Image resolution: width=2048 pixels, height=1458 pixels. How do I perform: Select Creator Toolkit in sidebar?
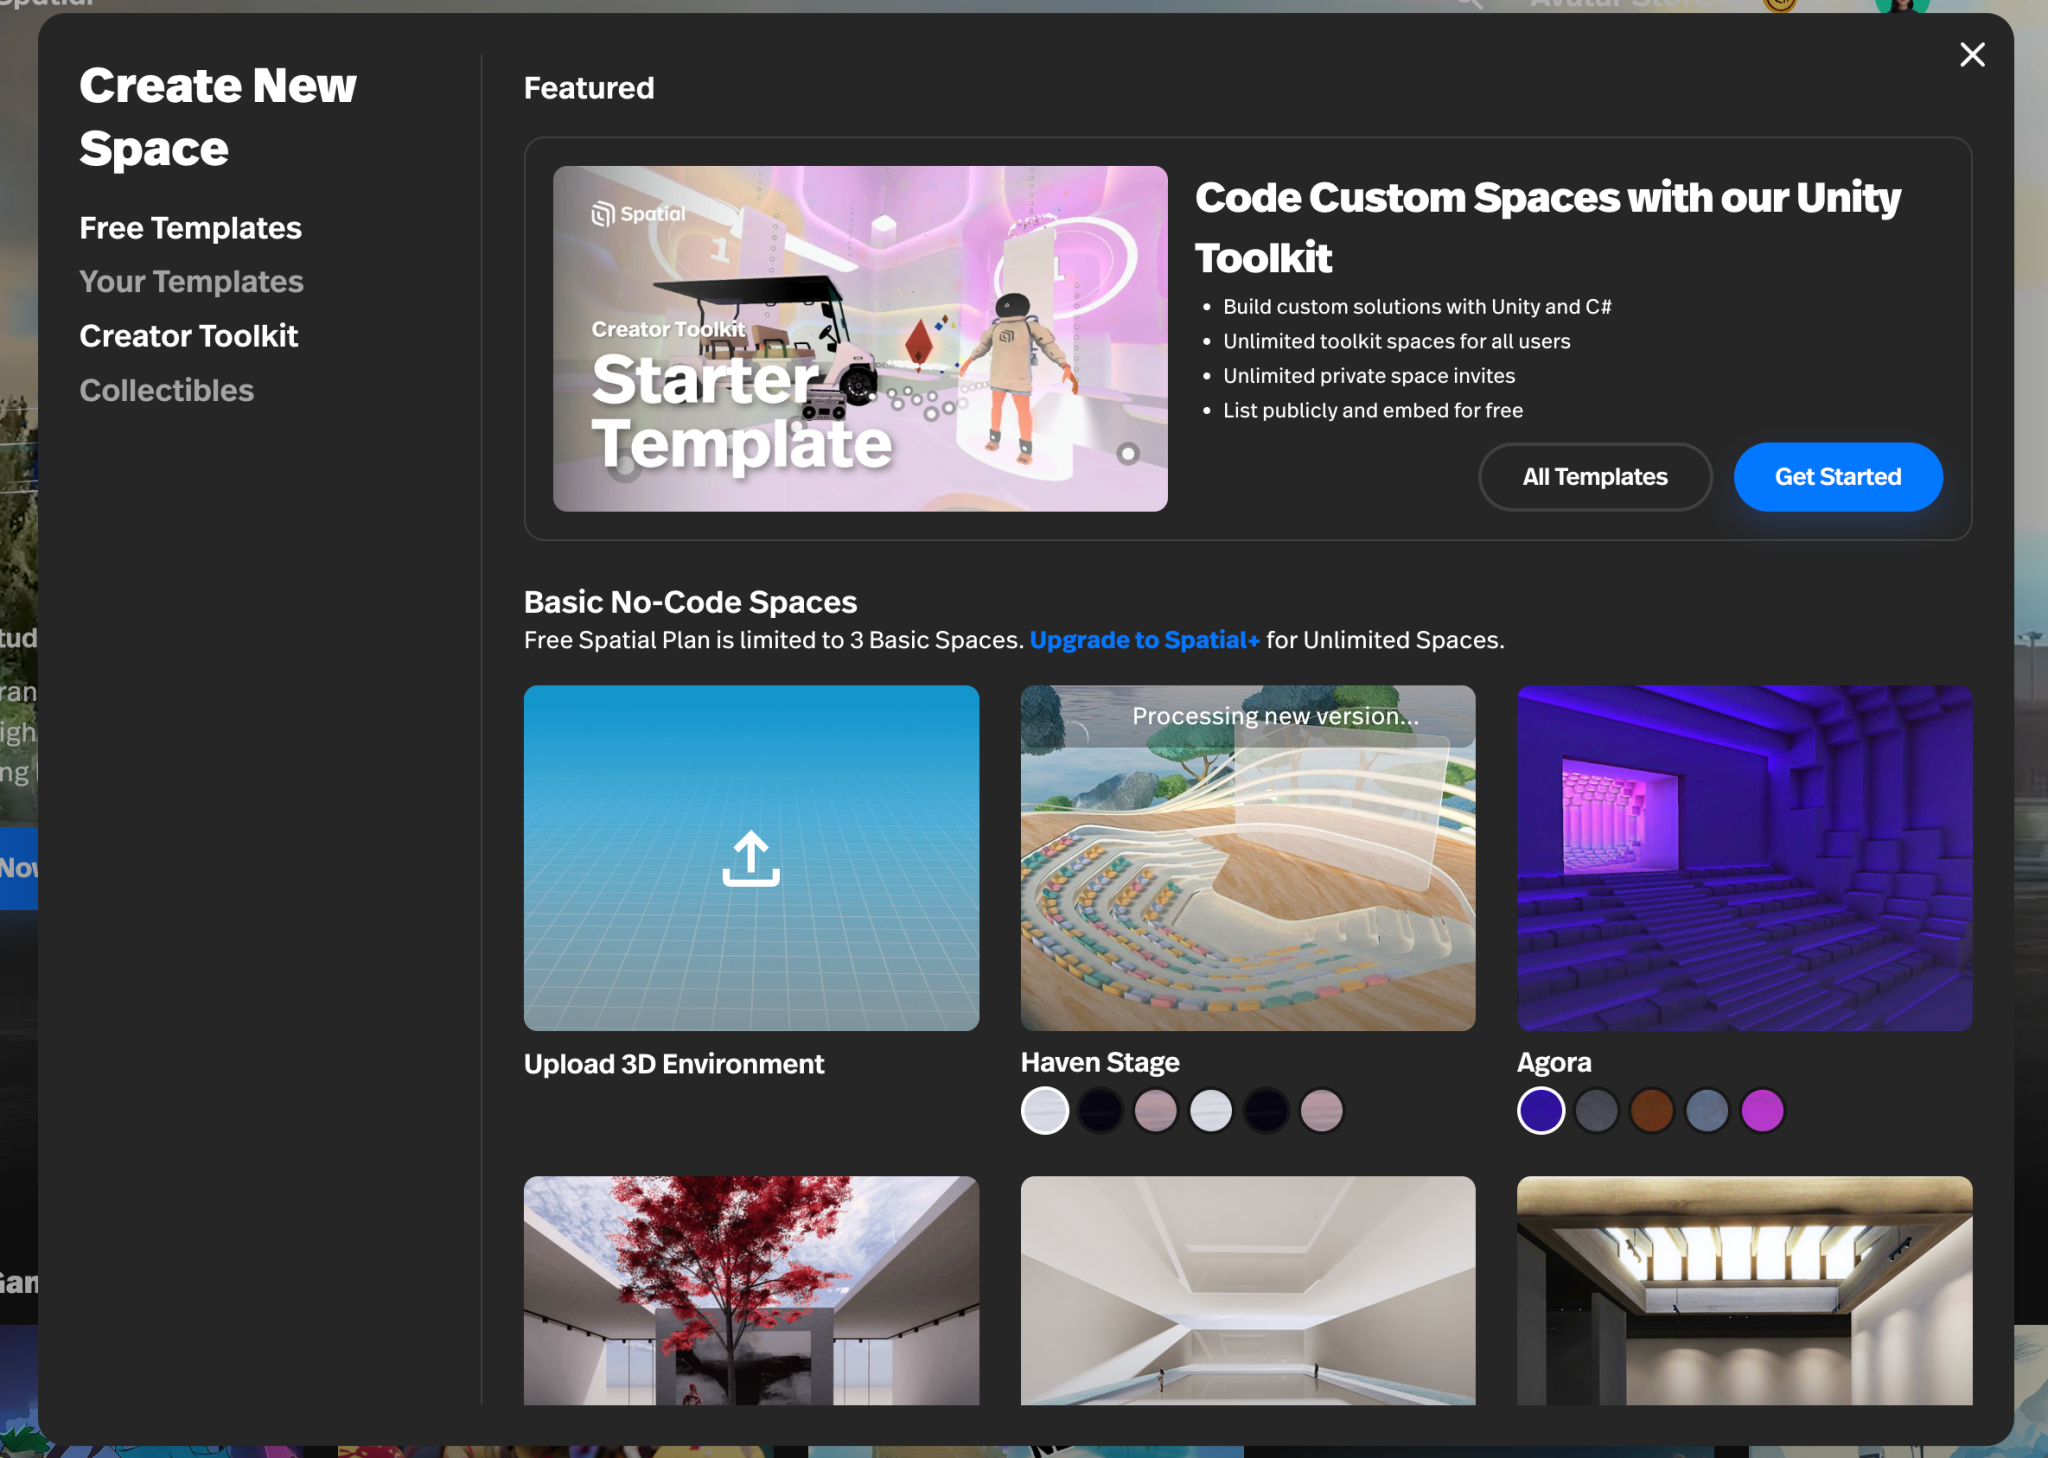click(x=188, y=336)
